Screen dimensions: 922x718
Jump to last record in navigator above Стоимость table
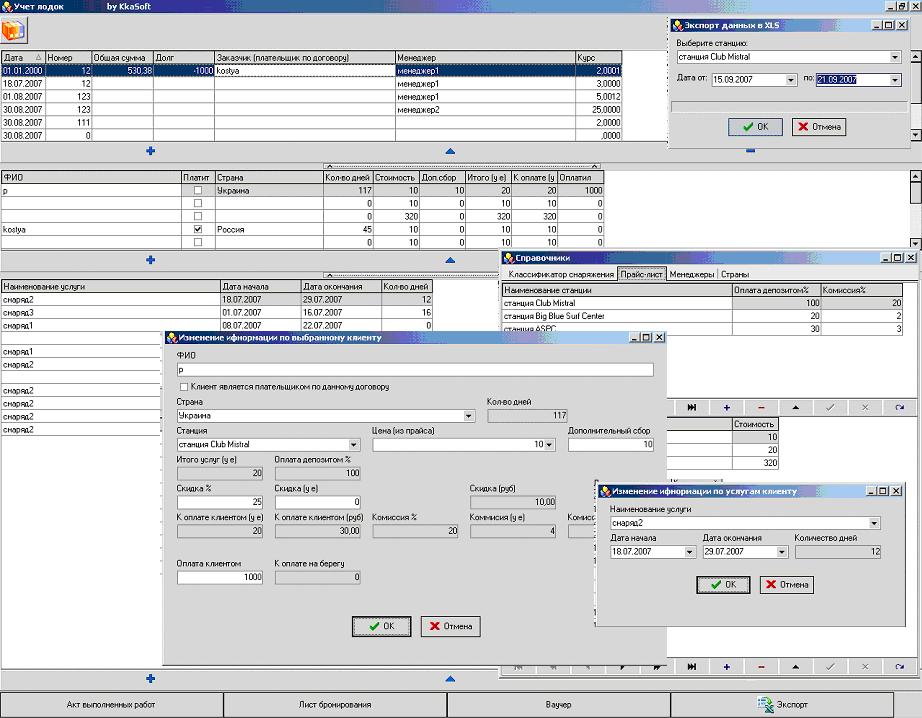pyautogui.click(x=692, y=408)
